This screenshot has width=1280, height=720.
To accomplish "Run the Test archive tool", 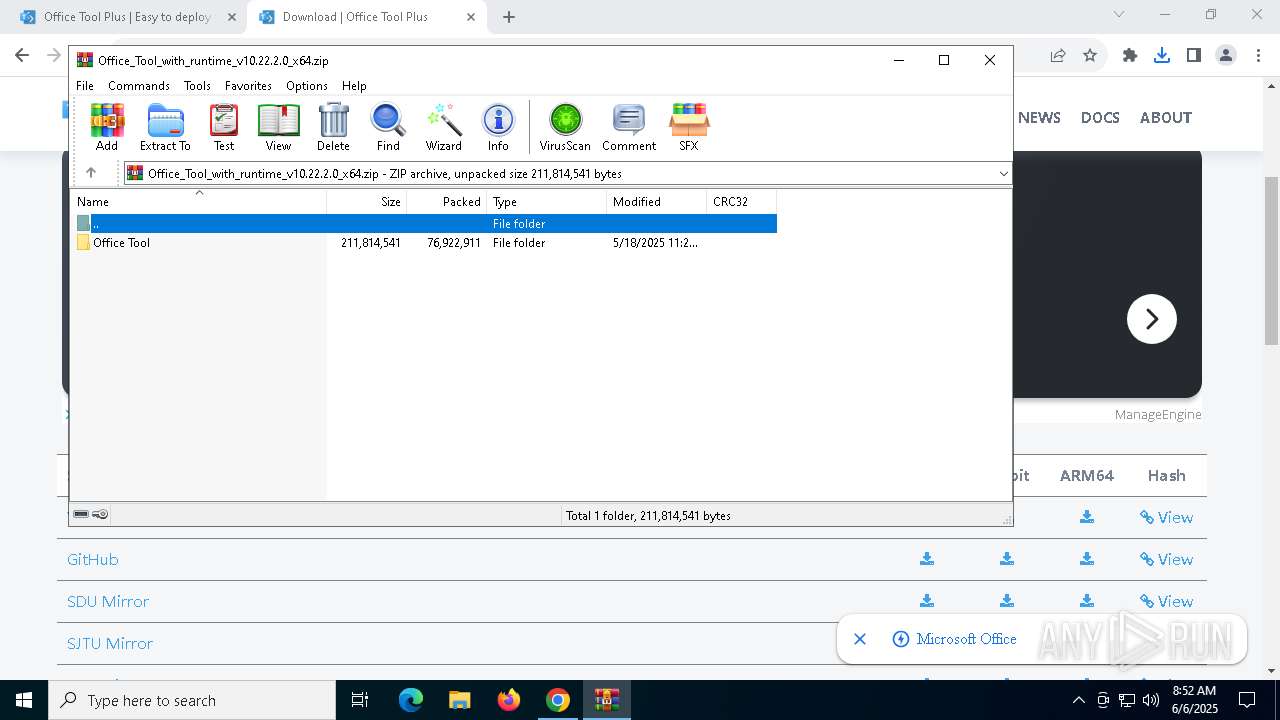I will 224,127.
